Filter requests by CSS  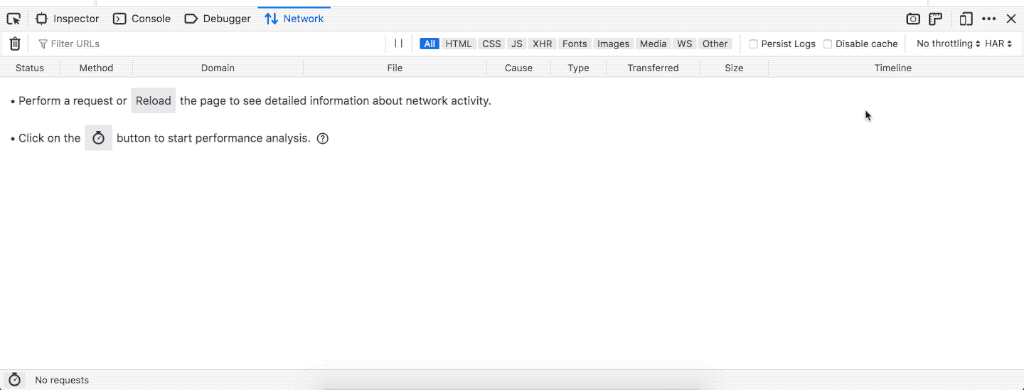point(492,44)
